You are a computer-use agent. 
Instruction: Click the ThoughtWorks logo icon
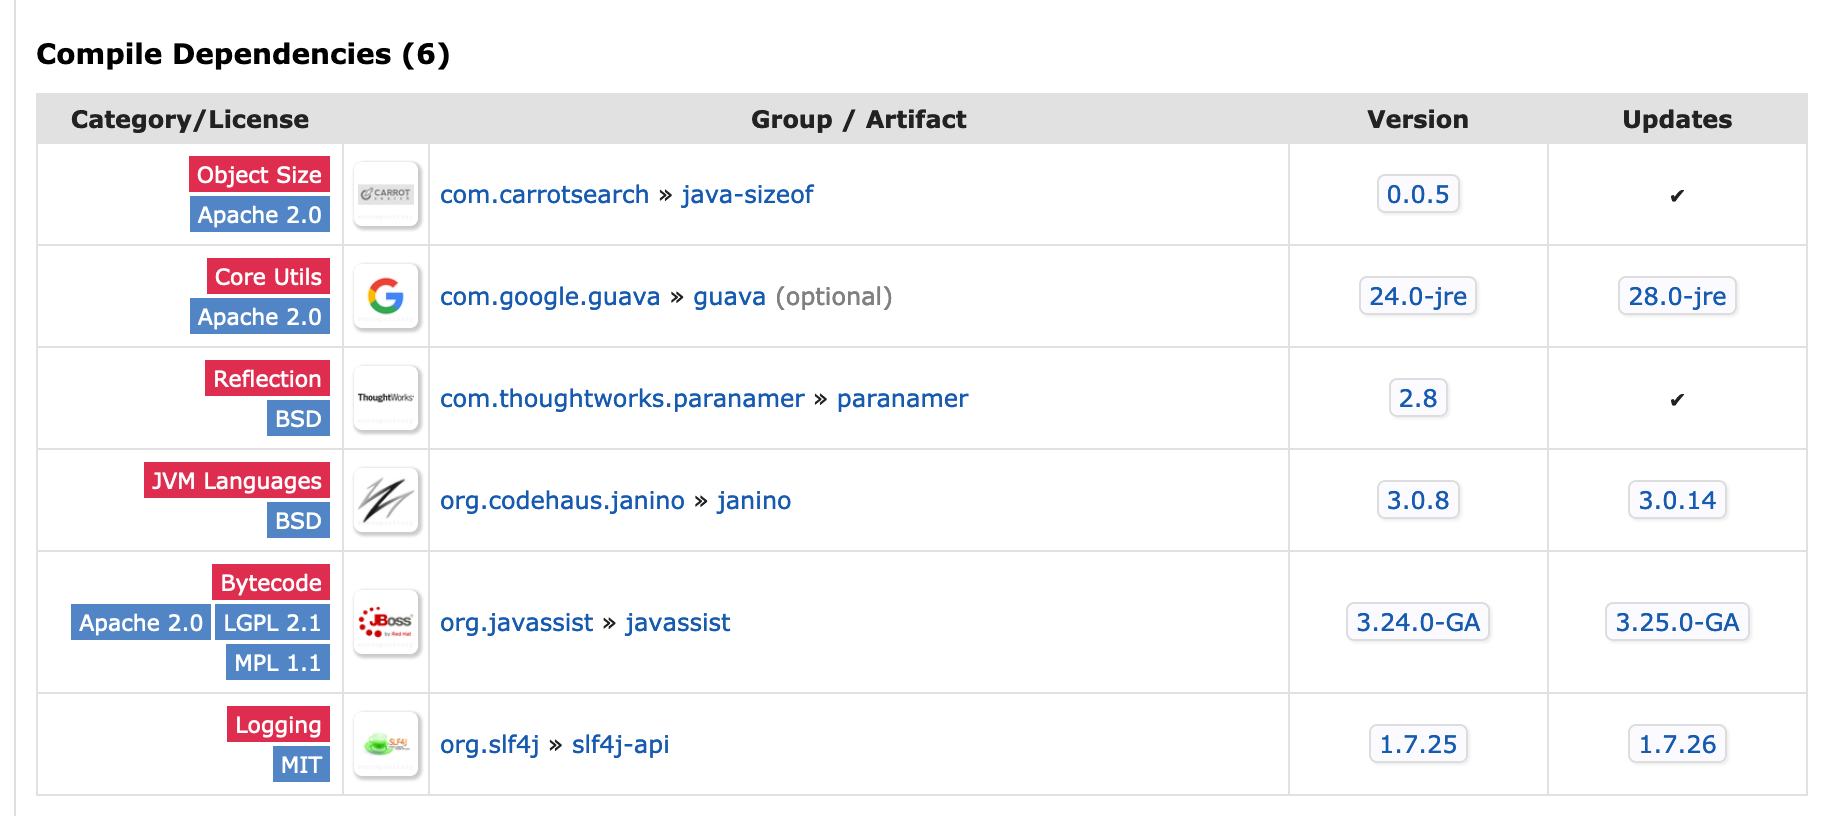click(386, 398)
